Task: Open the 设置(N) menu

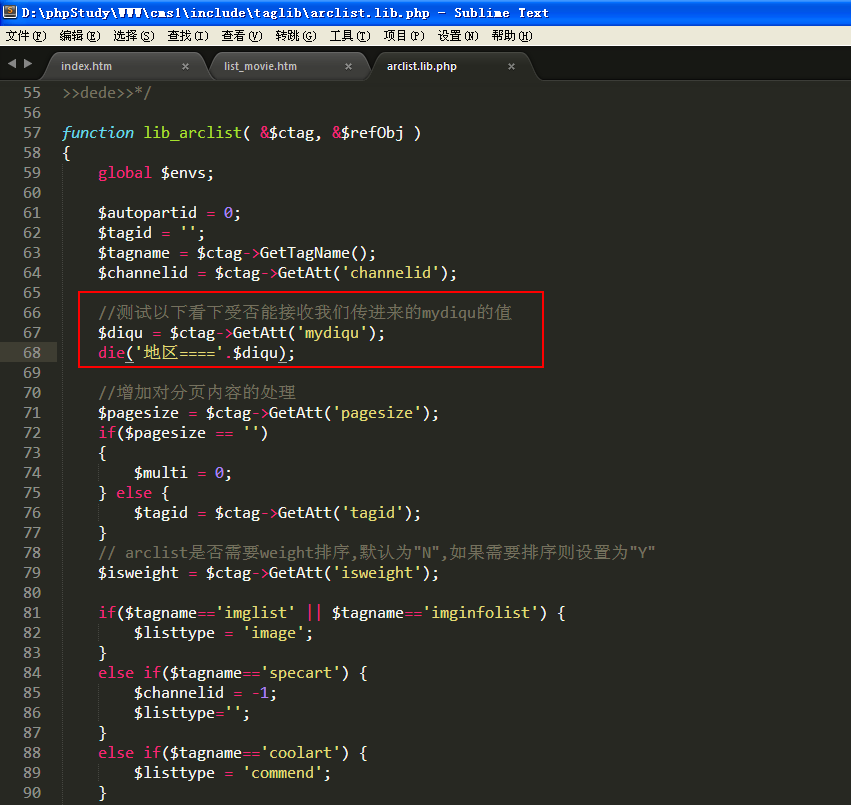Action: pyautogui.click(x=458, y=36)
